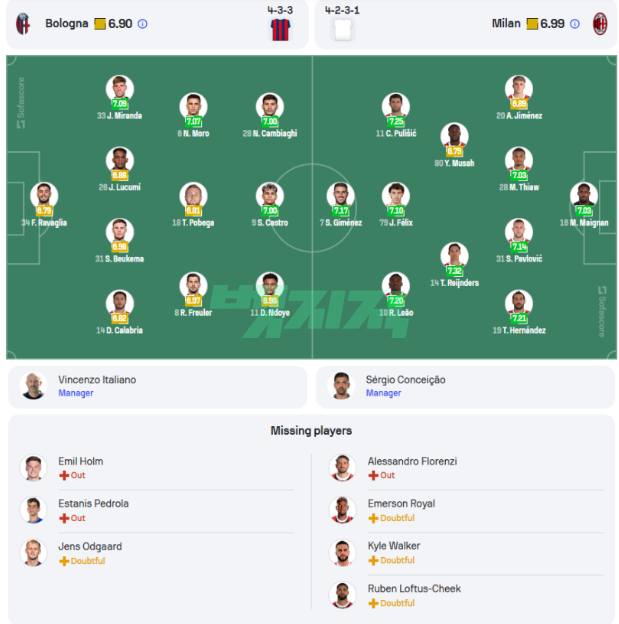This screenshot has width=619, height=624.
Task: Click Jens Odgaard's player photo
Action: coord(33,552)
